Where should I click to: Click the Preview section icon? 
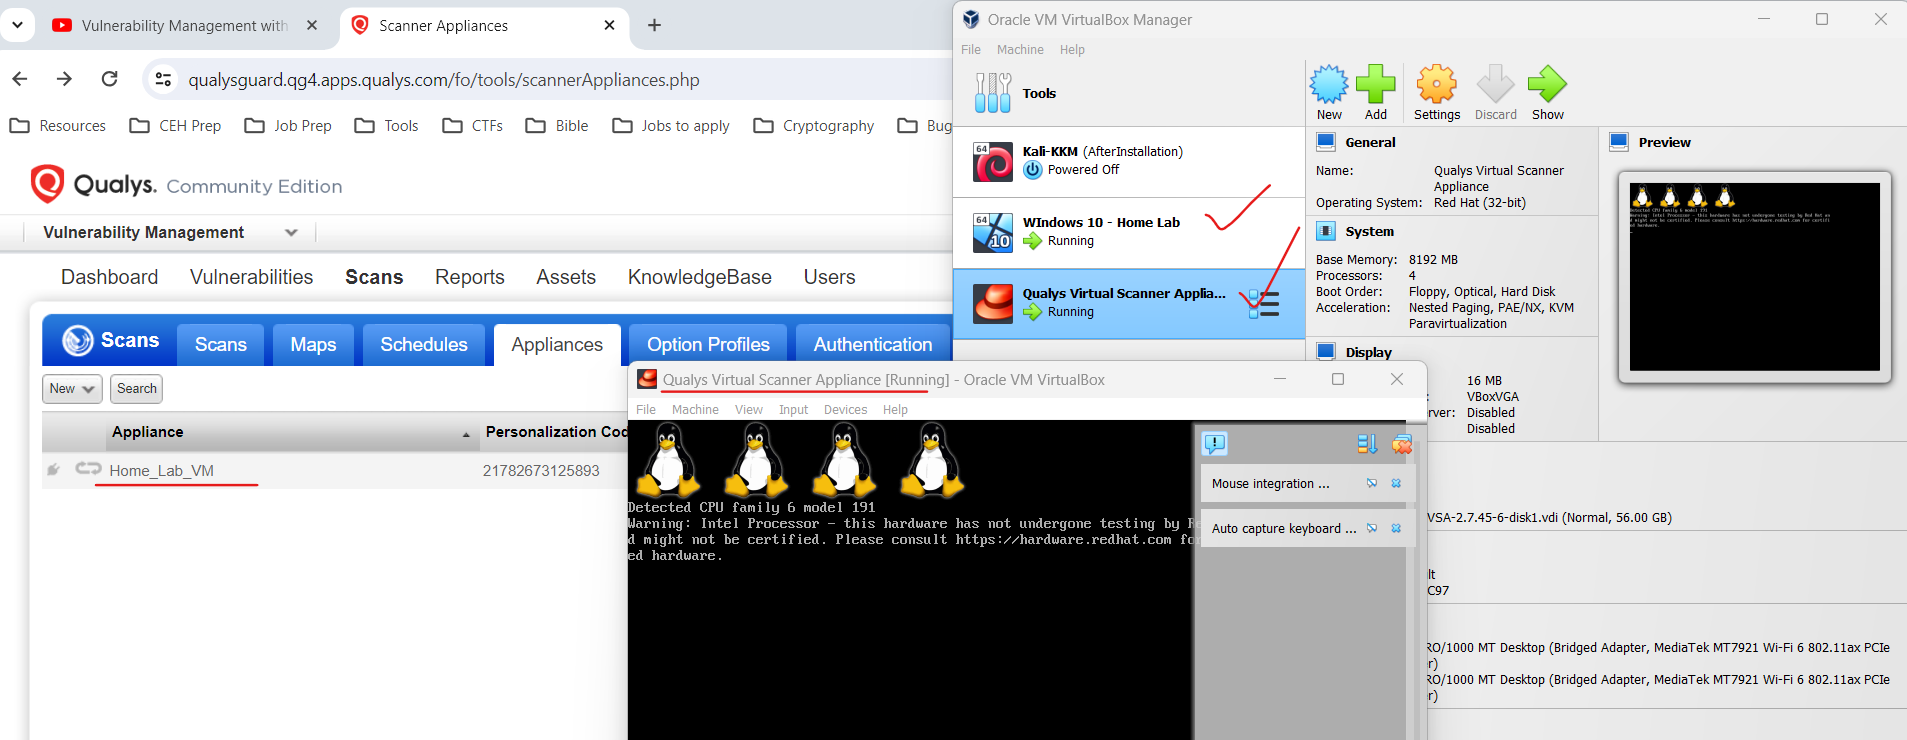point(1619,142)
